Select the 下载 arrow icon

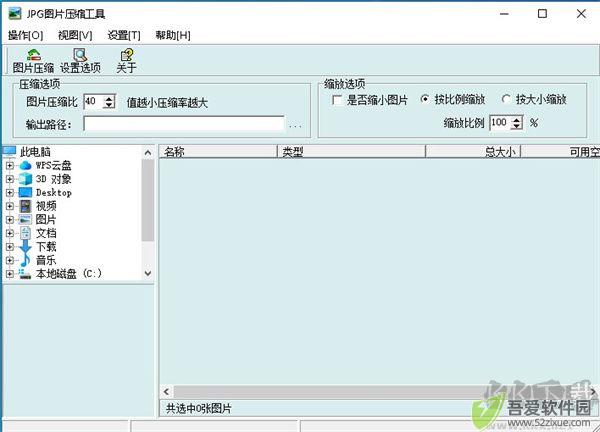(25, 246)
